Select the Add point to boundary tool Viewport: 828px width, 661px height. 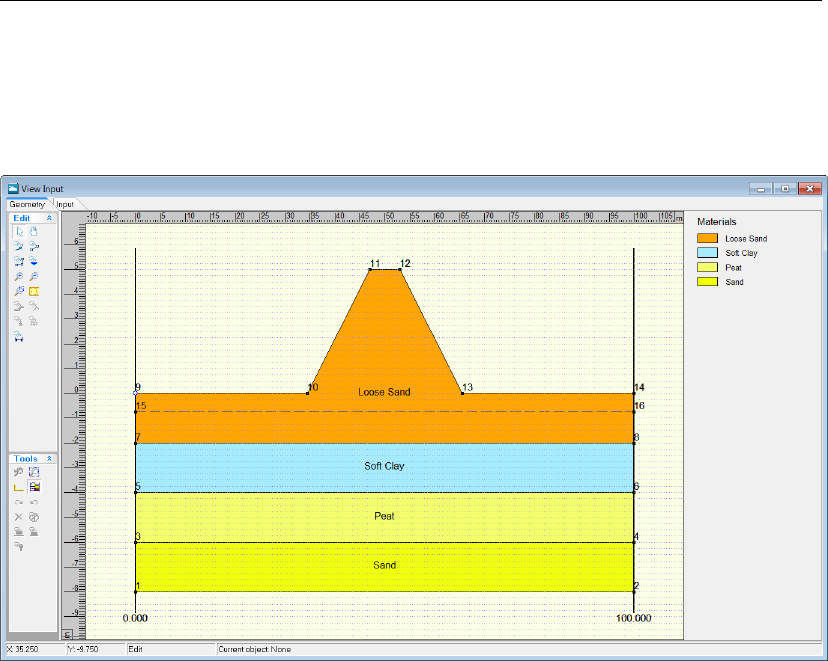click(19, 247)
